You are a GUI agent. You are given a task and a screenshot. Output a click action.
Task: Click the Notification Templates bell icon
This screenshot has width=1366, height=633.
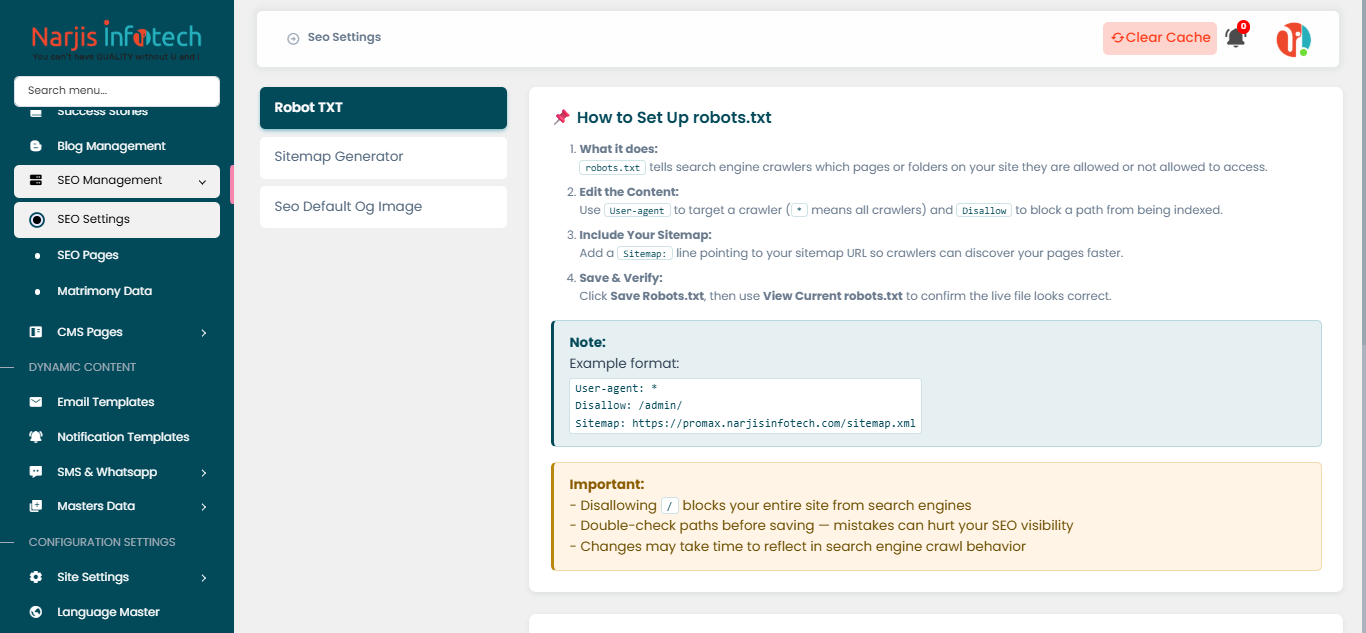point(36,437)
